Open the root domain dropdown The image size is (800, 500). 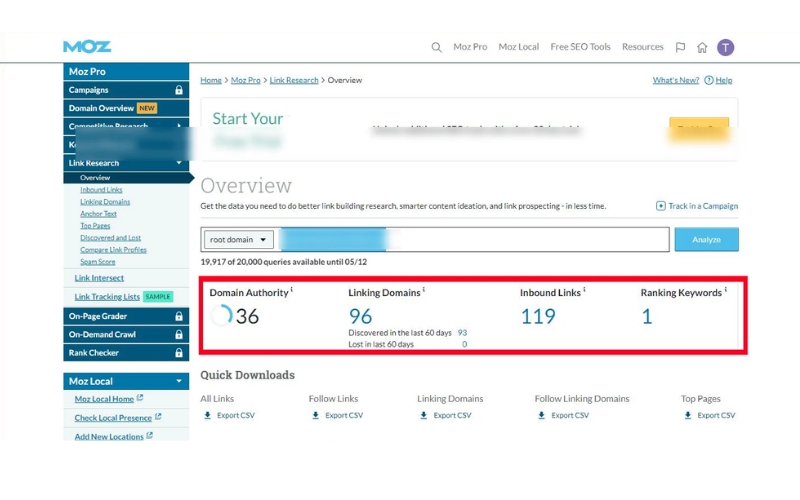pos(239,239)
